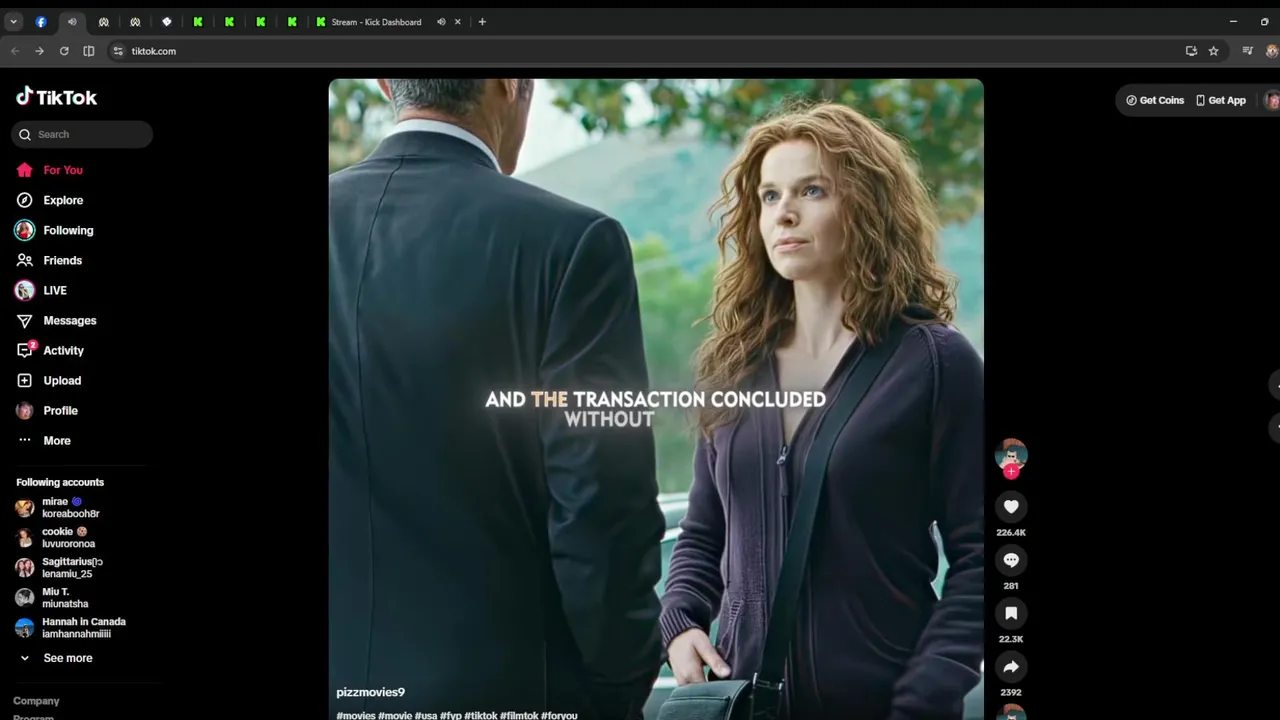The height and width of the screenshot is (720, 1280).
Task: Click the #movies hashtag
Action: pos(355,715)
